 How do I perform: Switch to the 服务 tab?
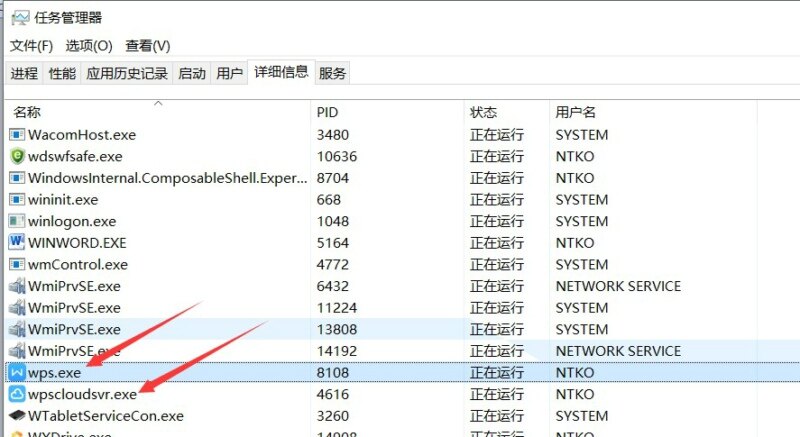333,73
